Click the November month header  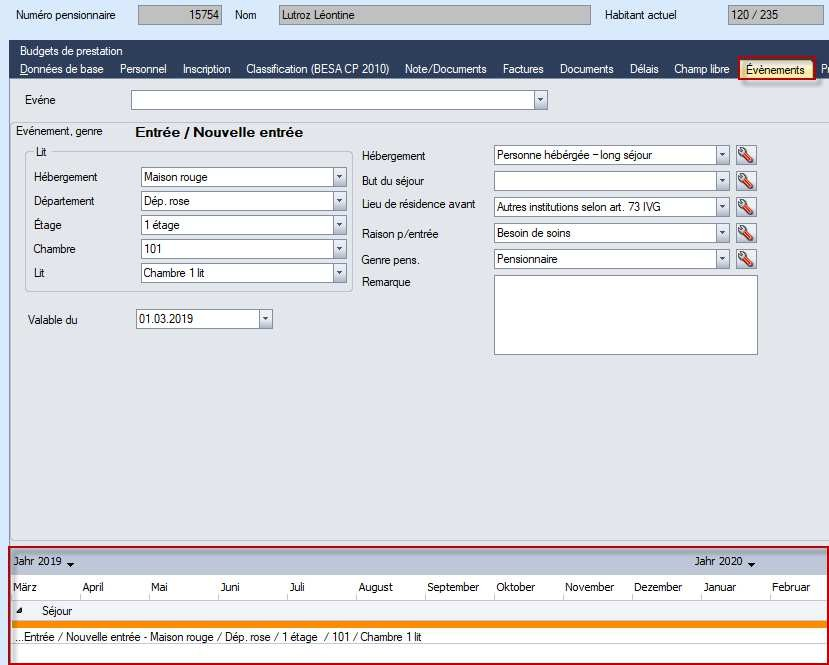coord(589,587)
